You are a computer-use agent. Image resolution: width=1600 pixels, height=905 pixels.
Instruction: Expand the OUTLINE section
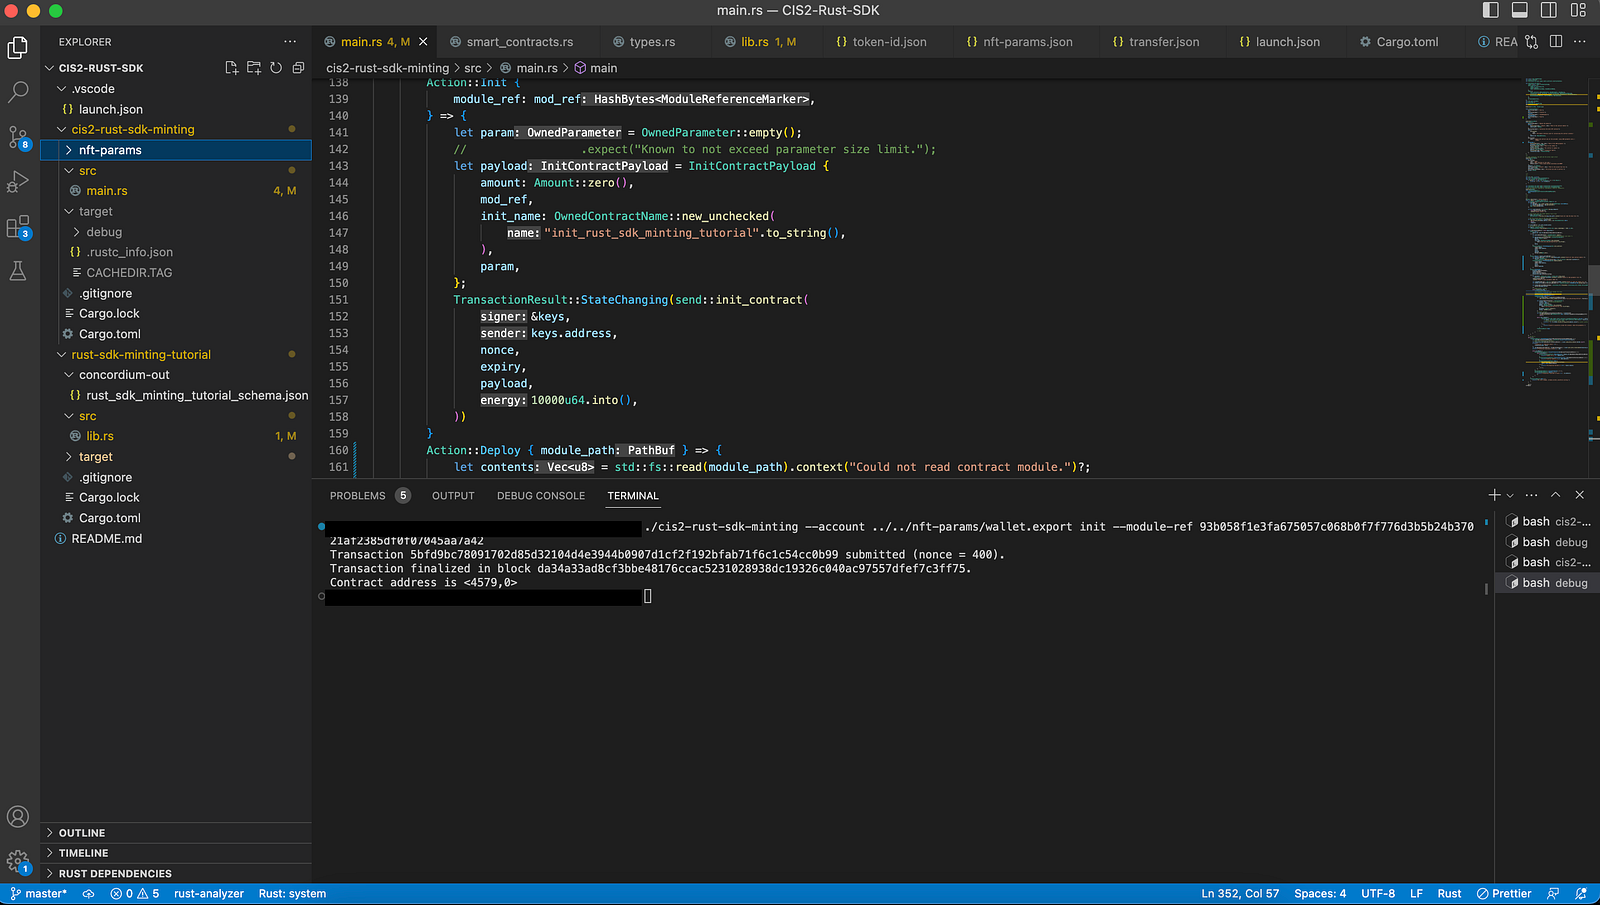pos(175,833)
